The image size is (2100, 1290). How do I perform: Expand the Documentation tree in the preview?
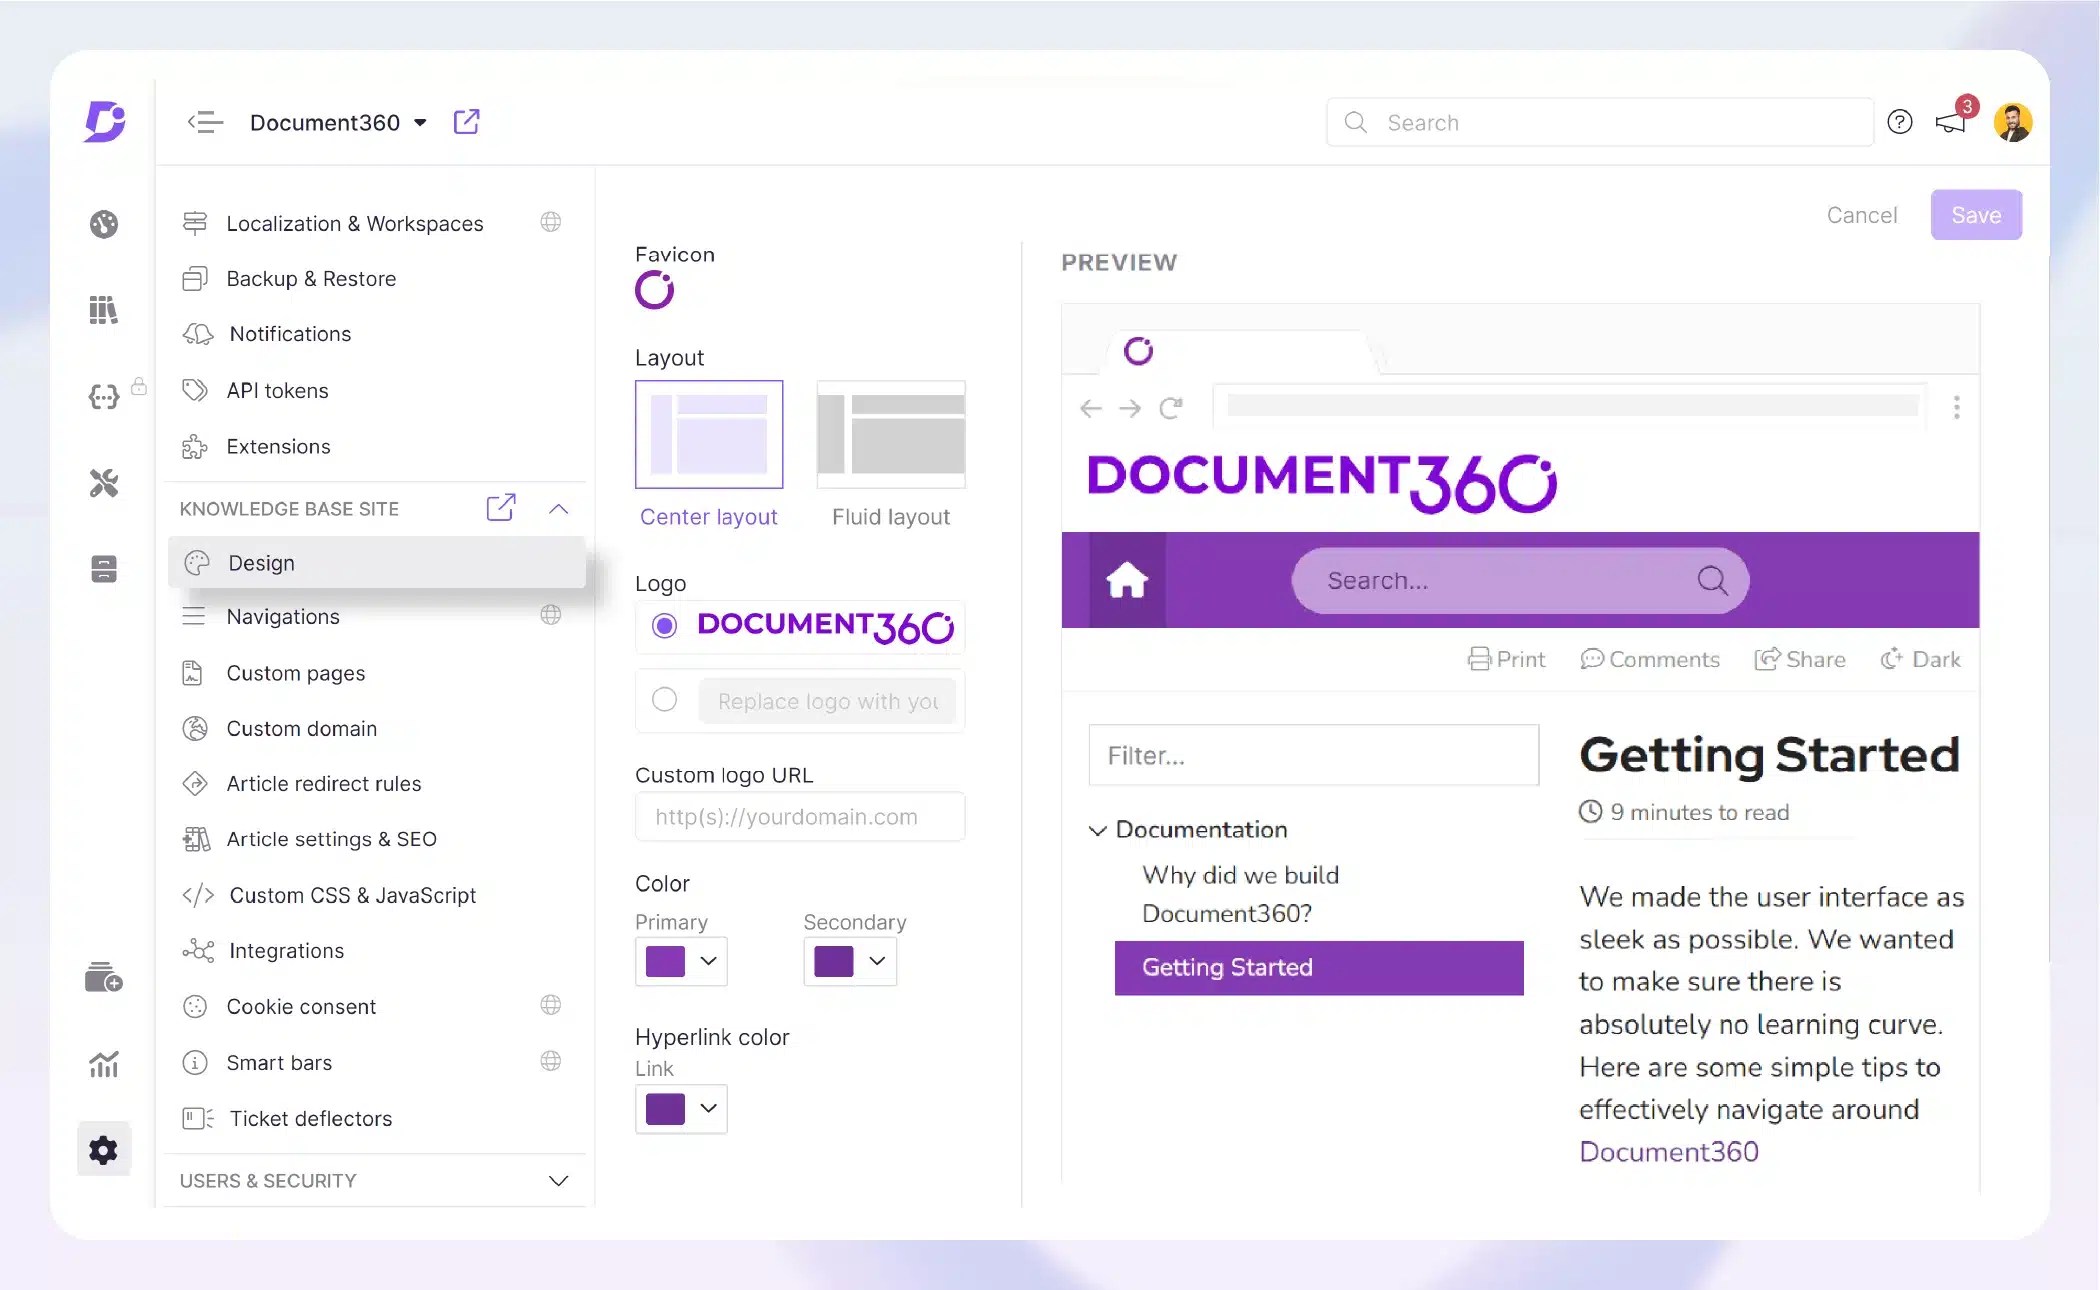(x=1097, y=830)
